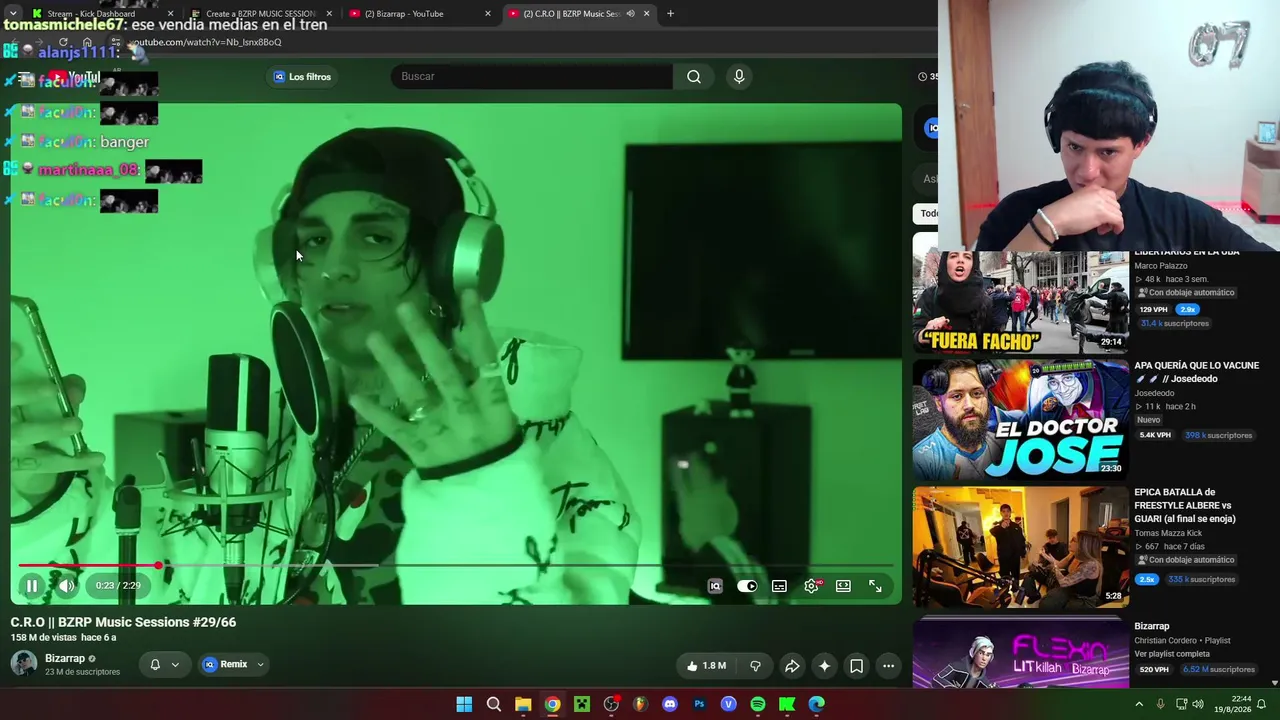Share the video

pyautogui.click(x=792, y=665)
